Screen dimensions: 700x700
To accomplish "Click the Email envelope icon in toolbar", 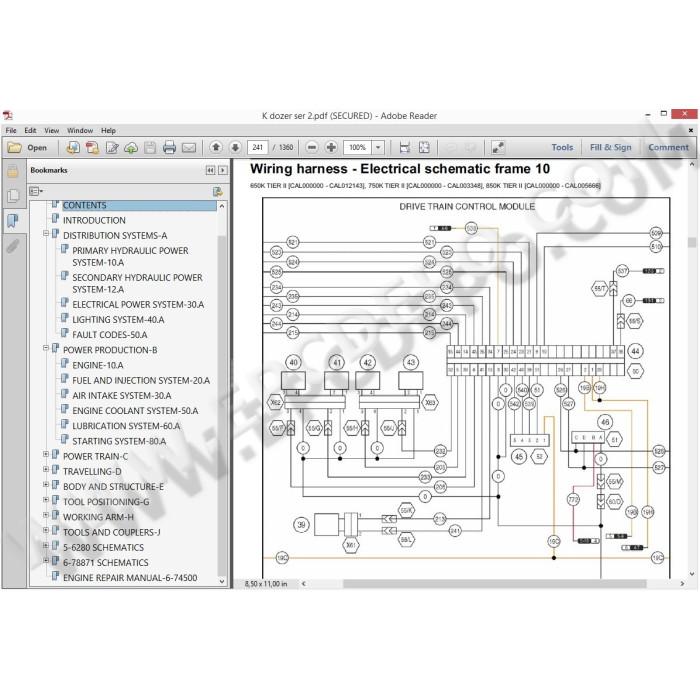I will (189, 147).
